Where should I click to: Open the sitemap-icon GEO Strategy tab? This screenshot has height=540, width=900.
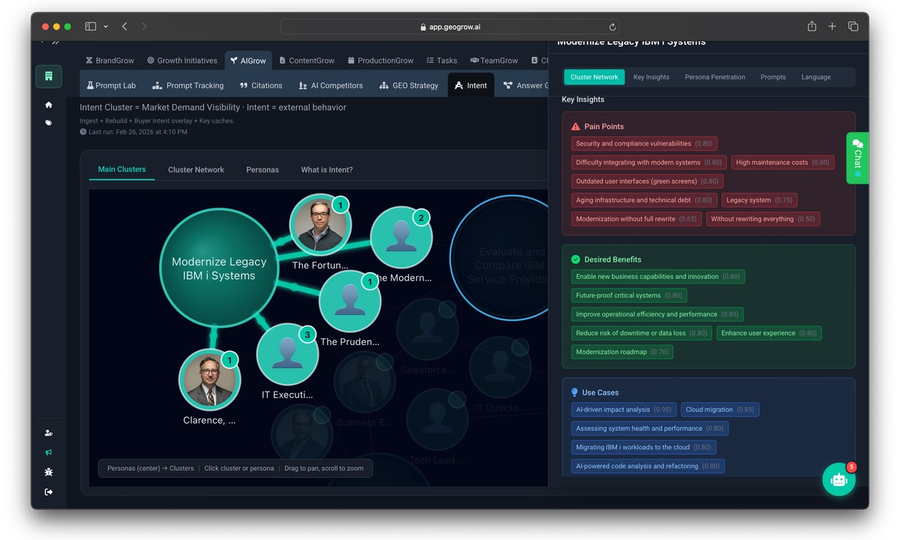[409, 86]
